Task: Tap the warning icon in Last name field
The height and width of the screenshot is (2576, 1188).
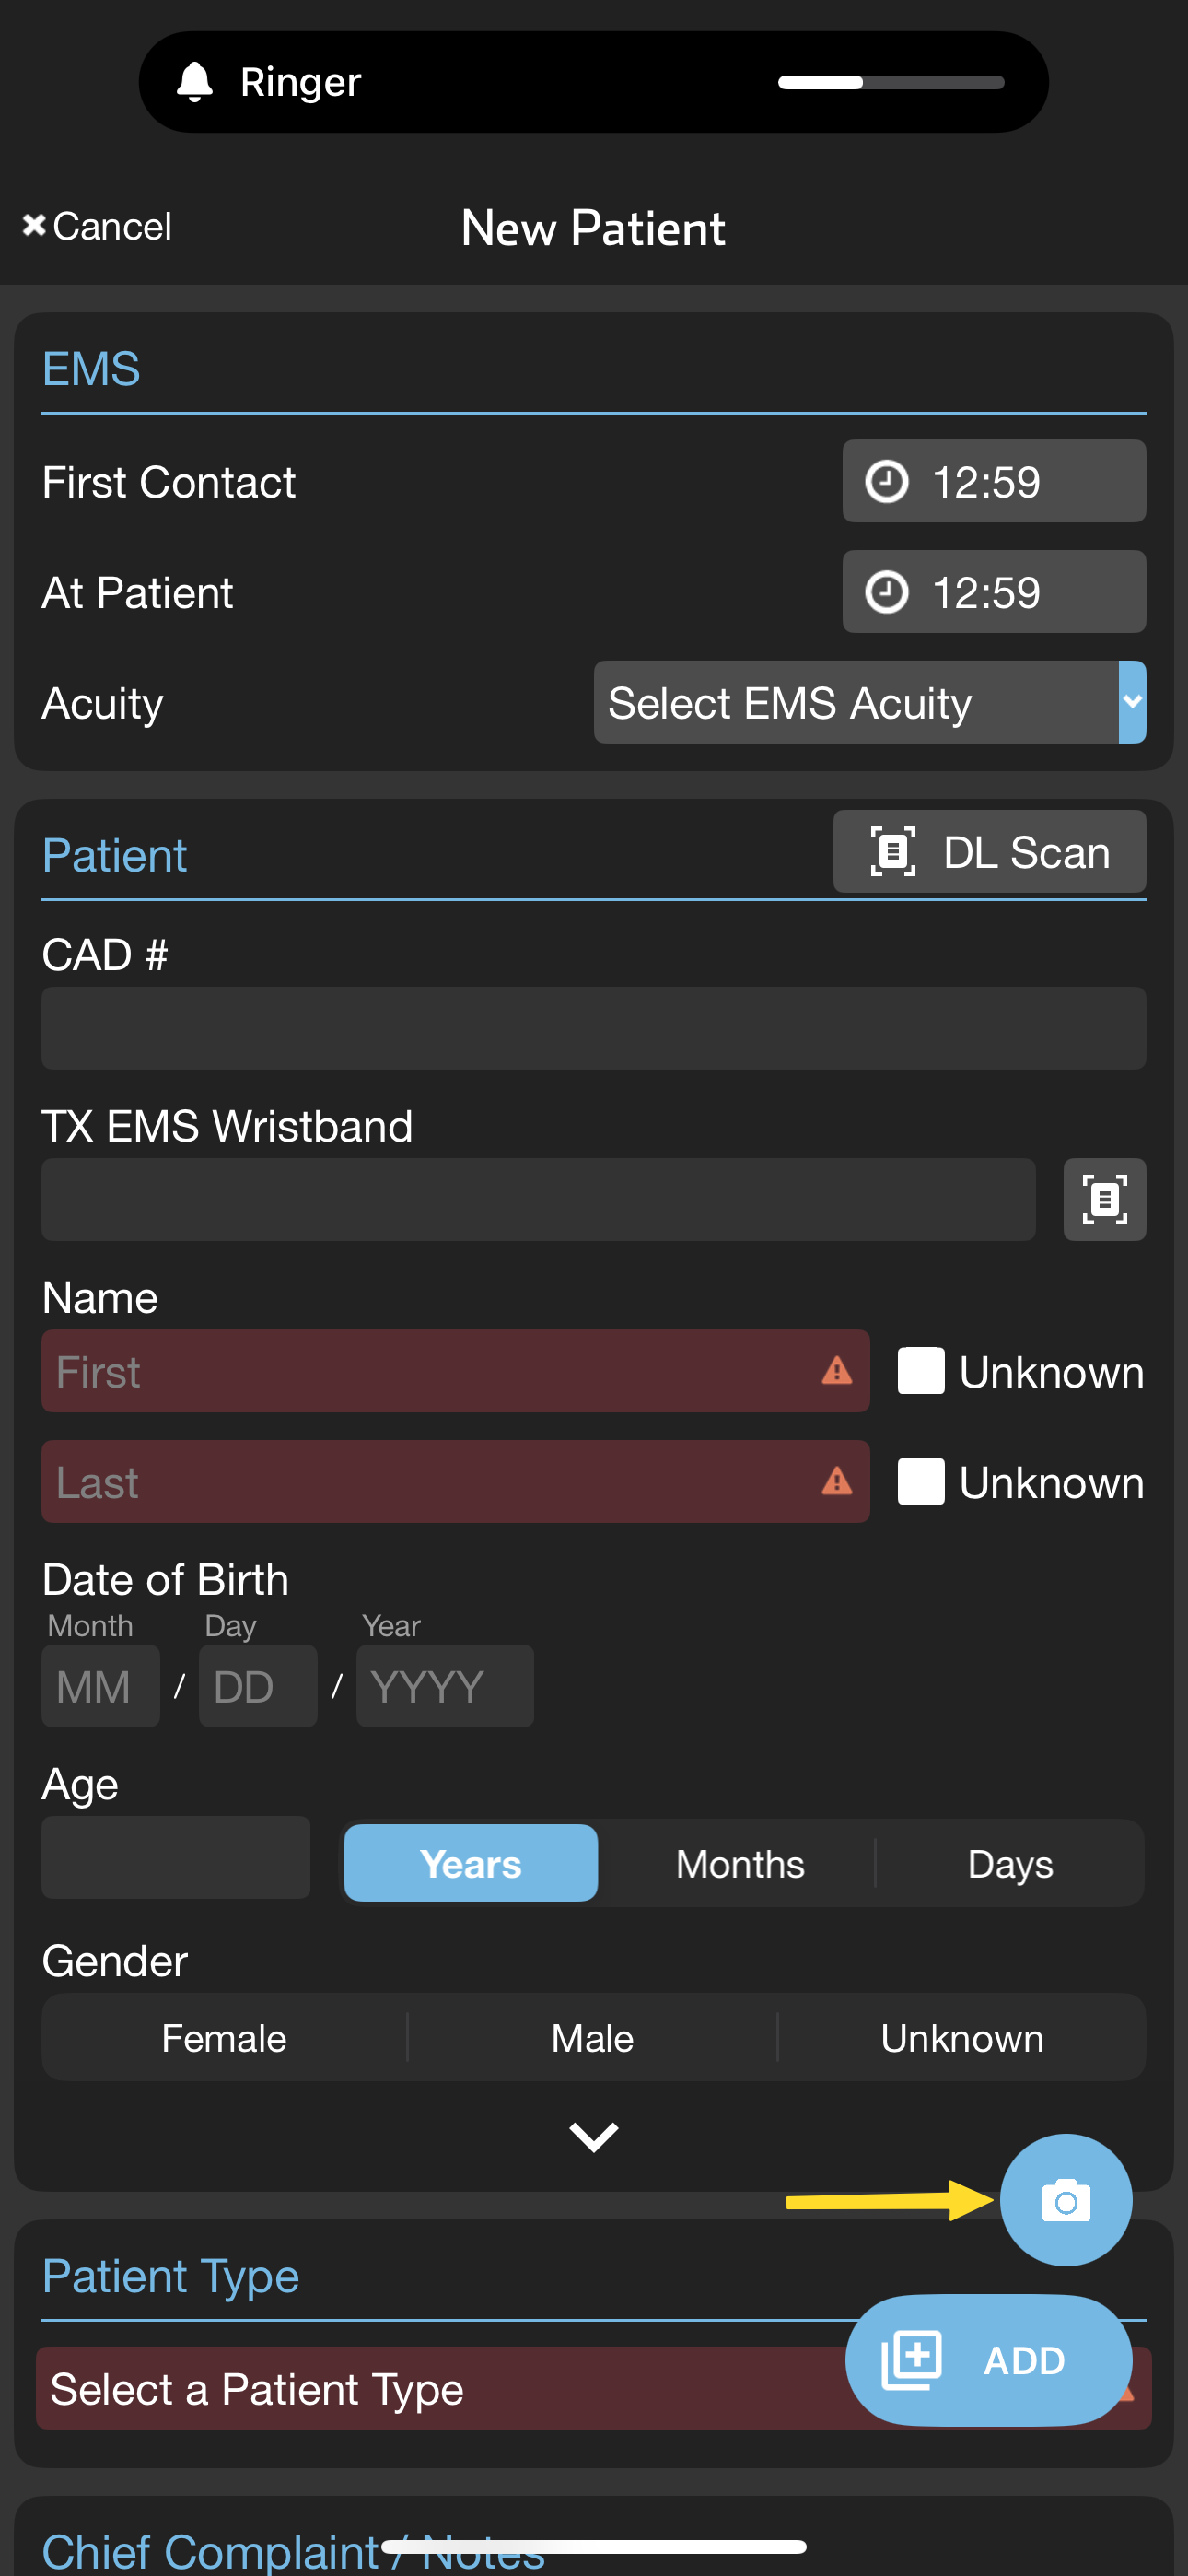Action: (836, 1481)
